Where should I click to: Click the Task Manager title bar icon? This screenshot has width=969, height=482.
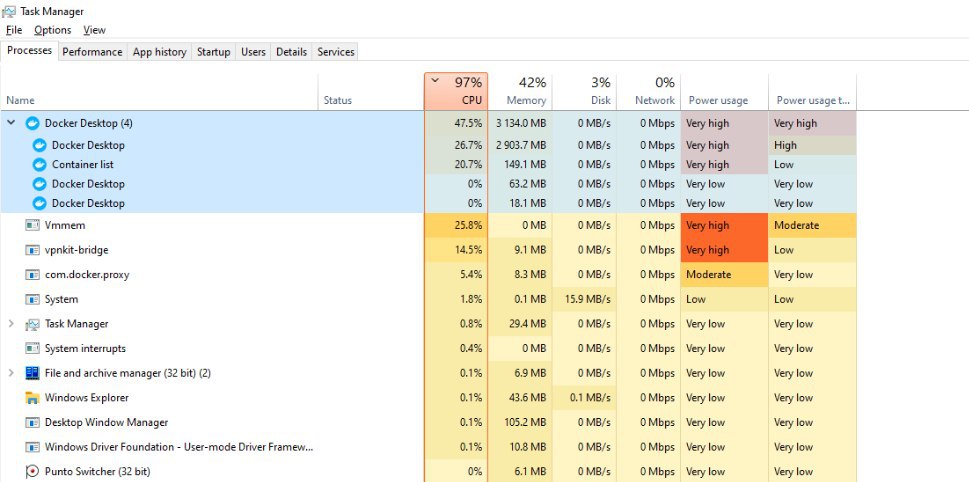[x=9, y=11]
